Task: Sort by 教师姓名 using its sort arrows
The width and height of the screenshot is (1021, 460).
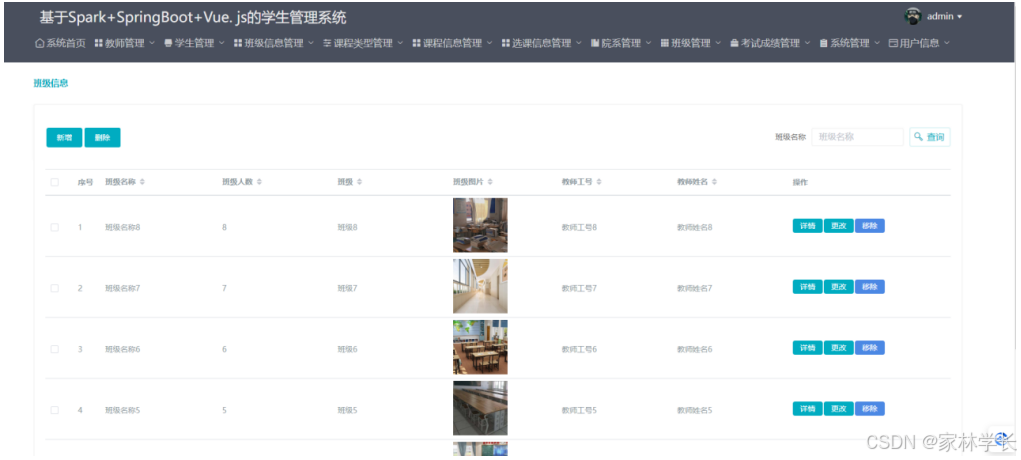Action: (714, 182)
